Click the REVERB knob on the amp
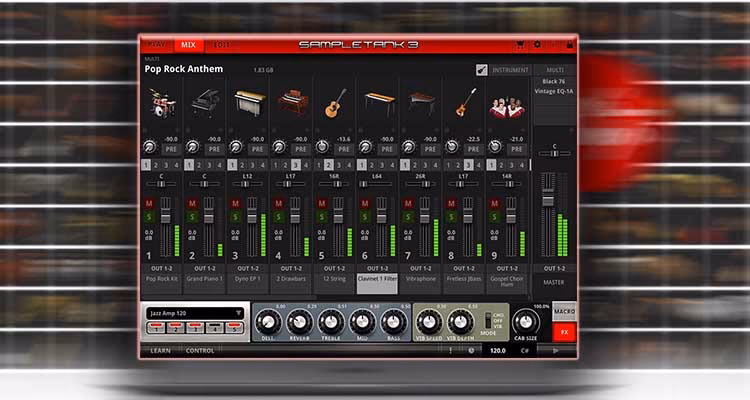 (x=299, y=322)
